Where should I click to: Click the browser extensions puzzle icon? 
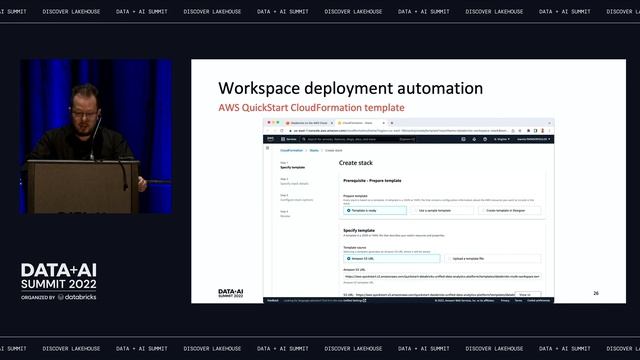tap(528, 131)
